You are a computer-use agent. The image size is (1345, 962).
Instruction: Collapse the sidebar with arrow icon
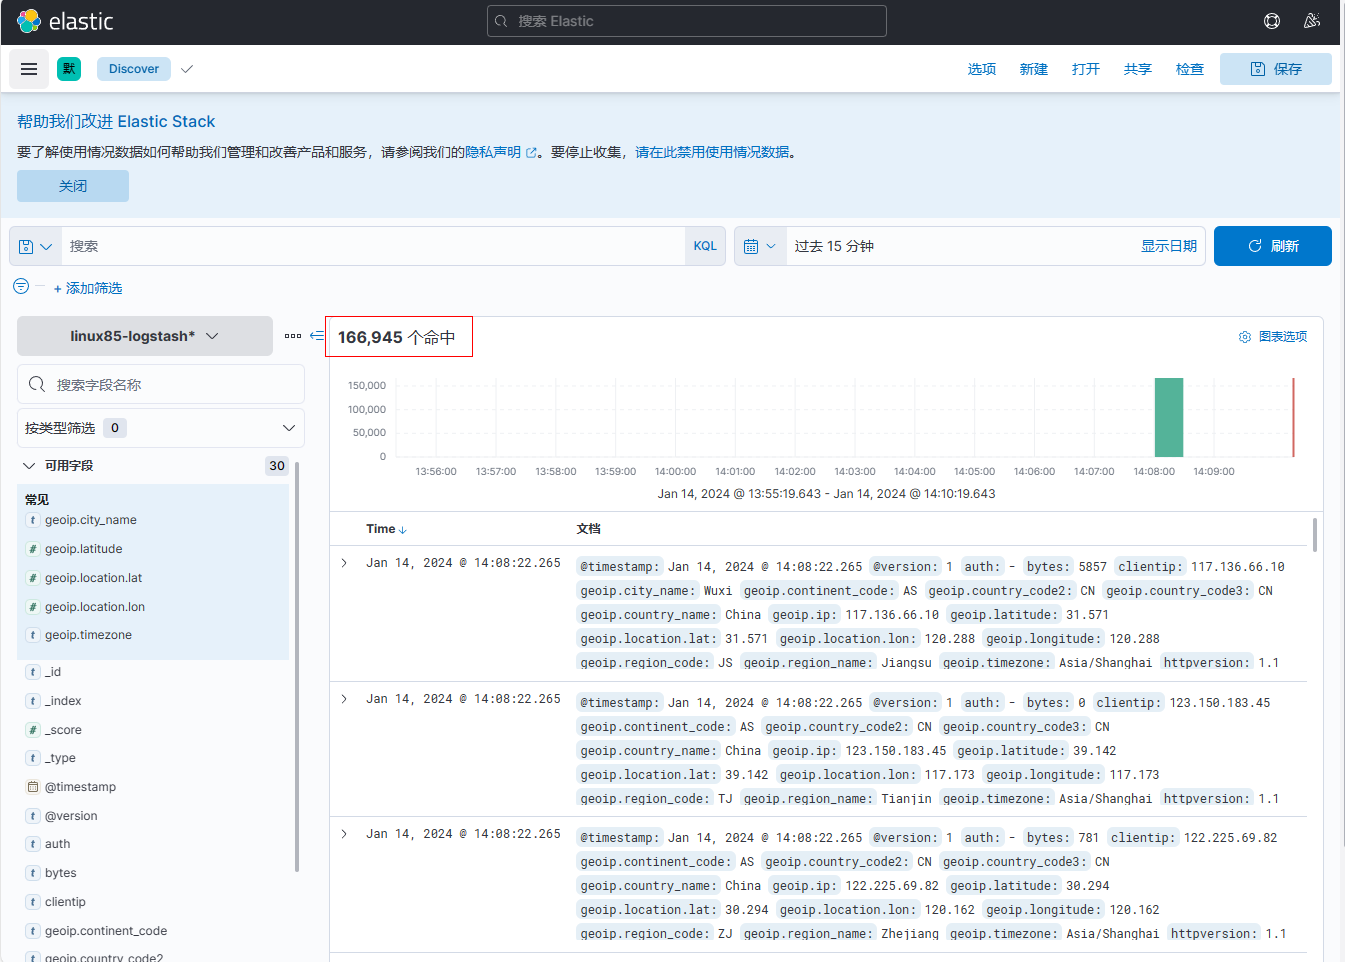tap(317, 336)
